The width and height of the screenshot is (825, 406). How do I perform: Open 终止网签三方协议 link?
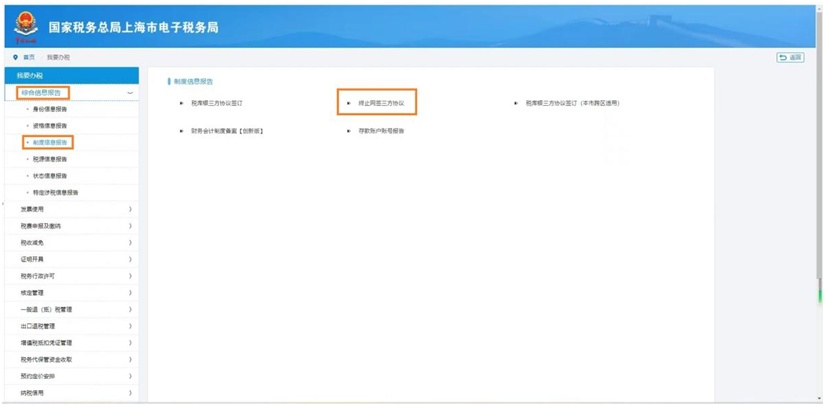(x=381, y=104)
